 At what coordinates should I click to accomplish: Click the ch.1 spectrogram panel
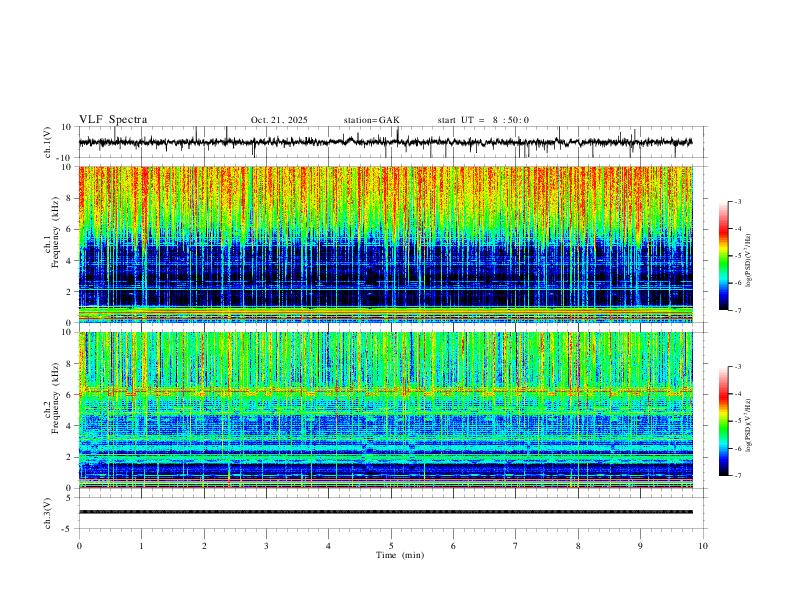[386, 244]
